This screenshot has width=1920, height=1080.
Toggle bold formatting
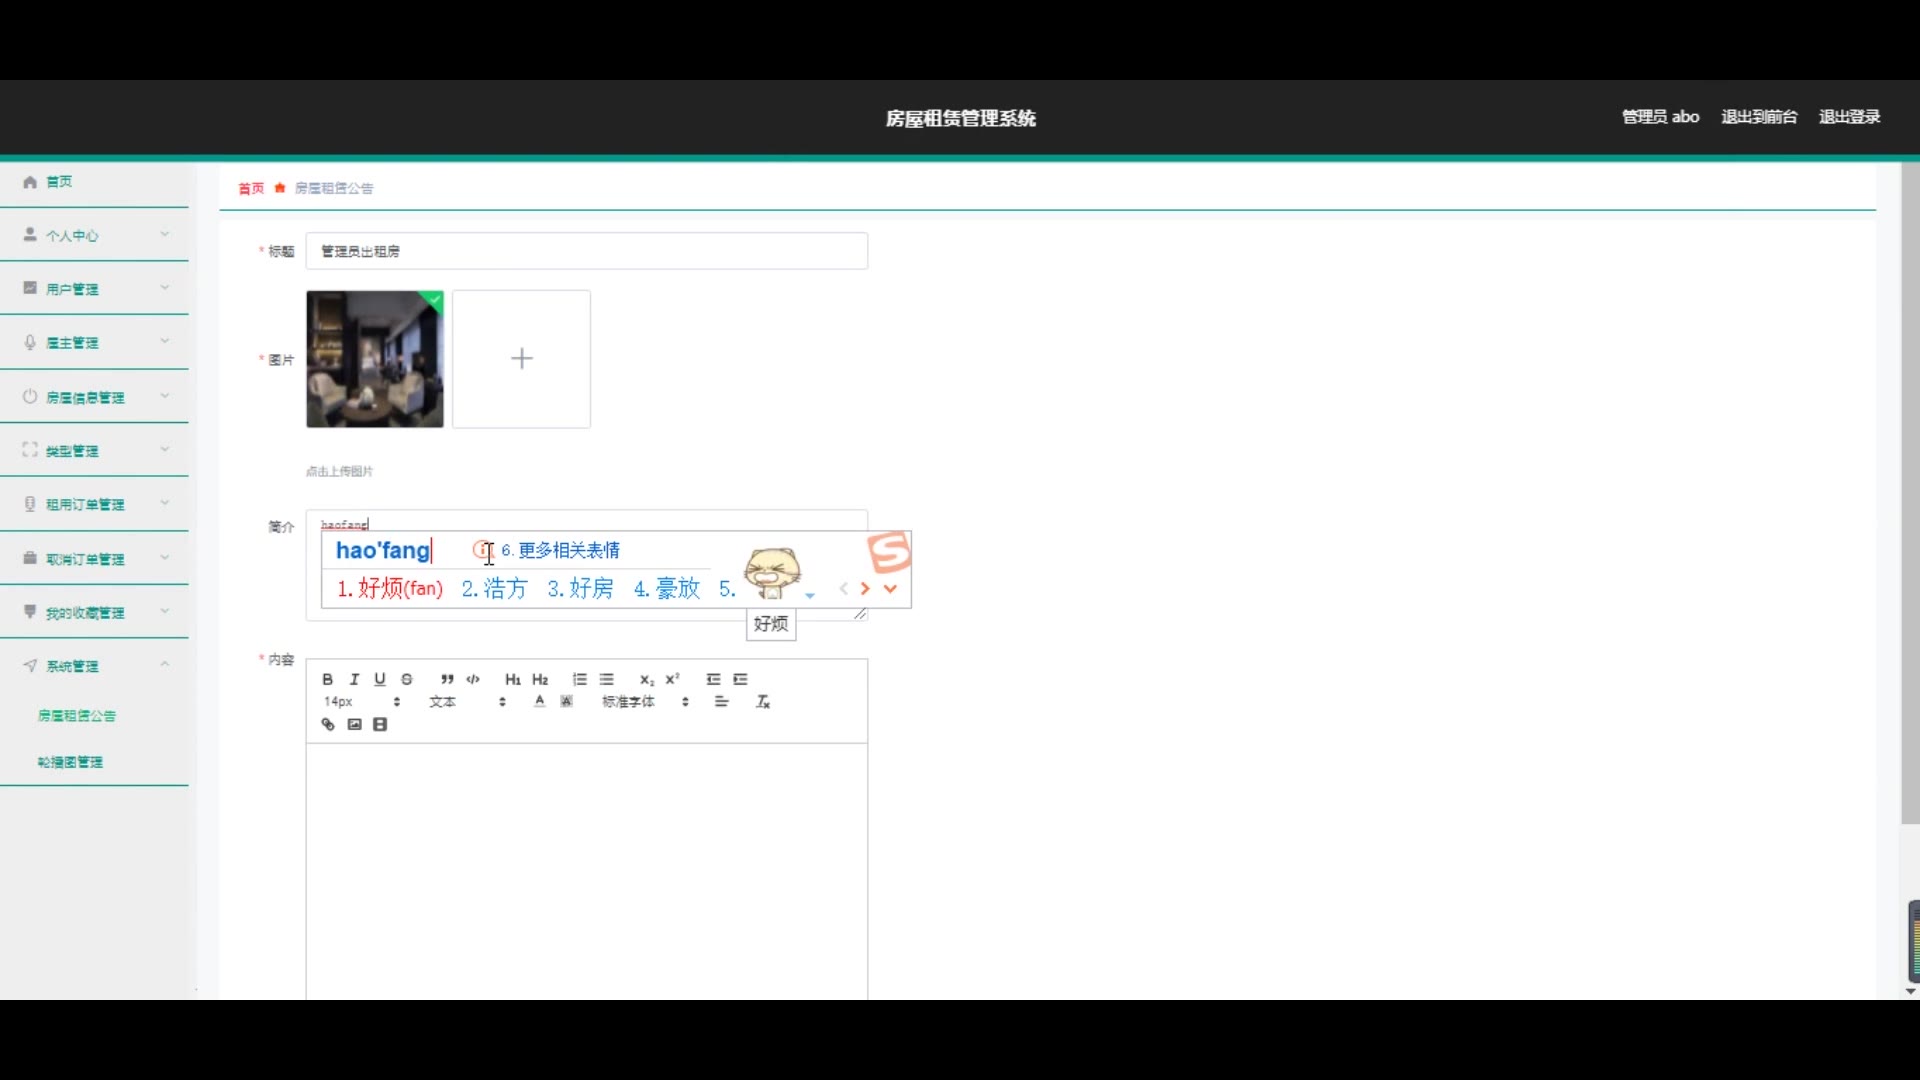327,679
